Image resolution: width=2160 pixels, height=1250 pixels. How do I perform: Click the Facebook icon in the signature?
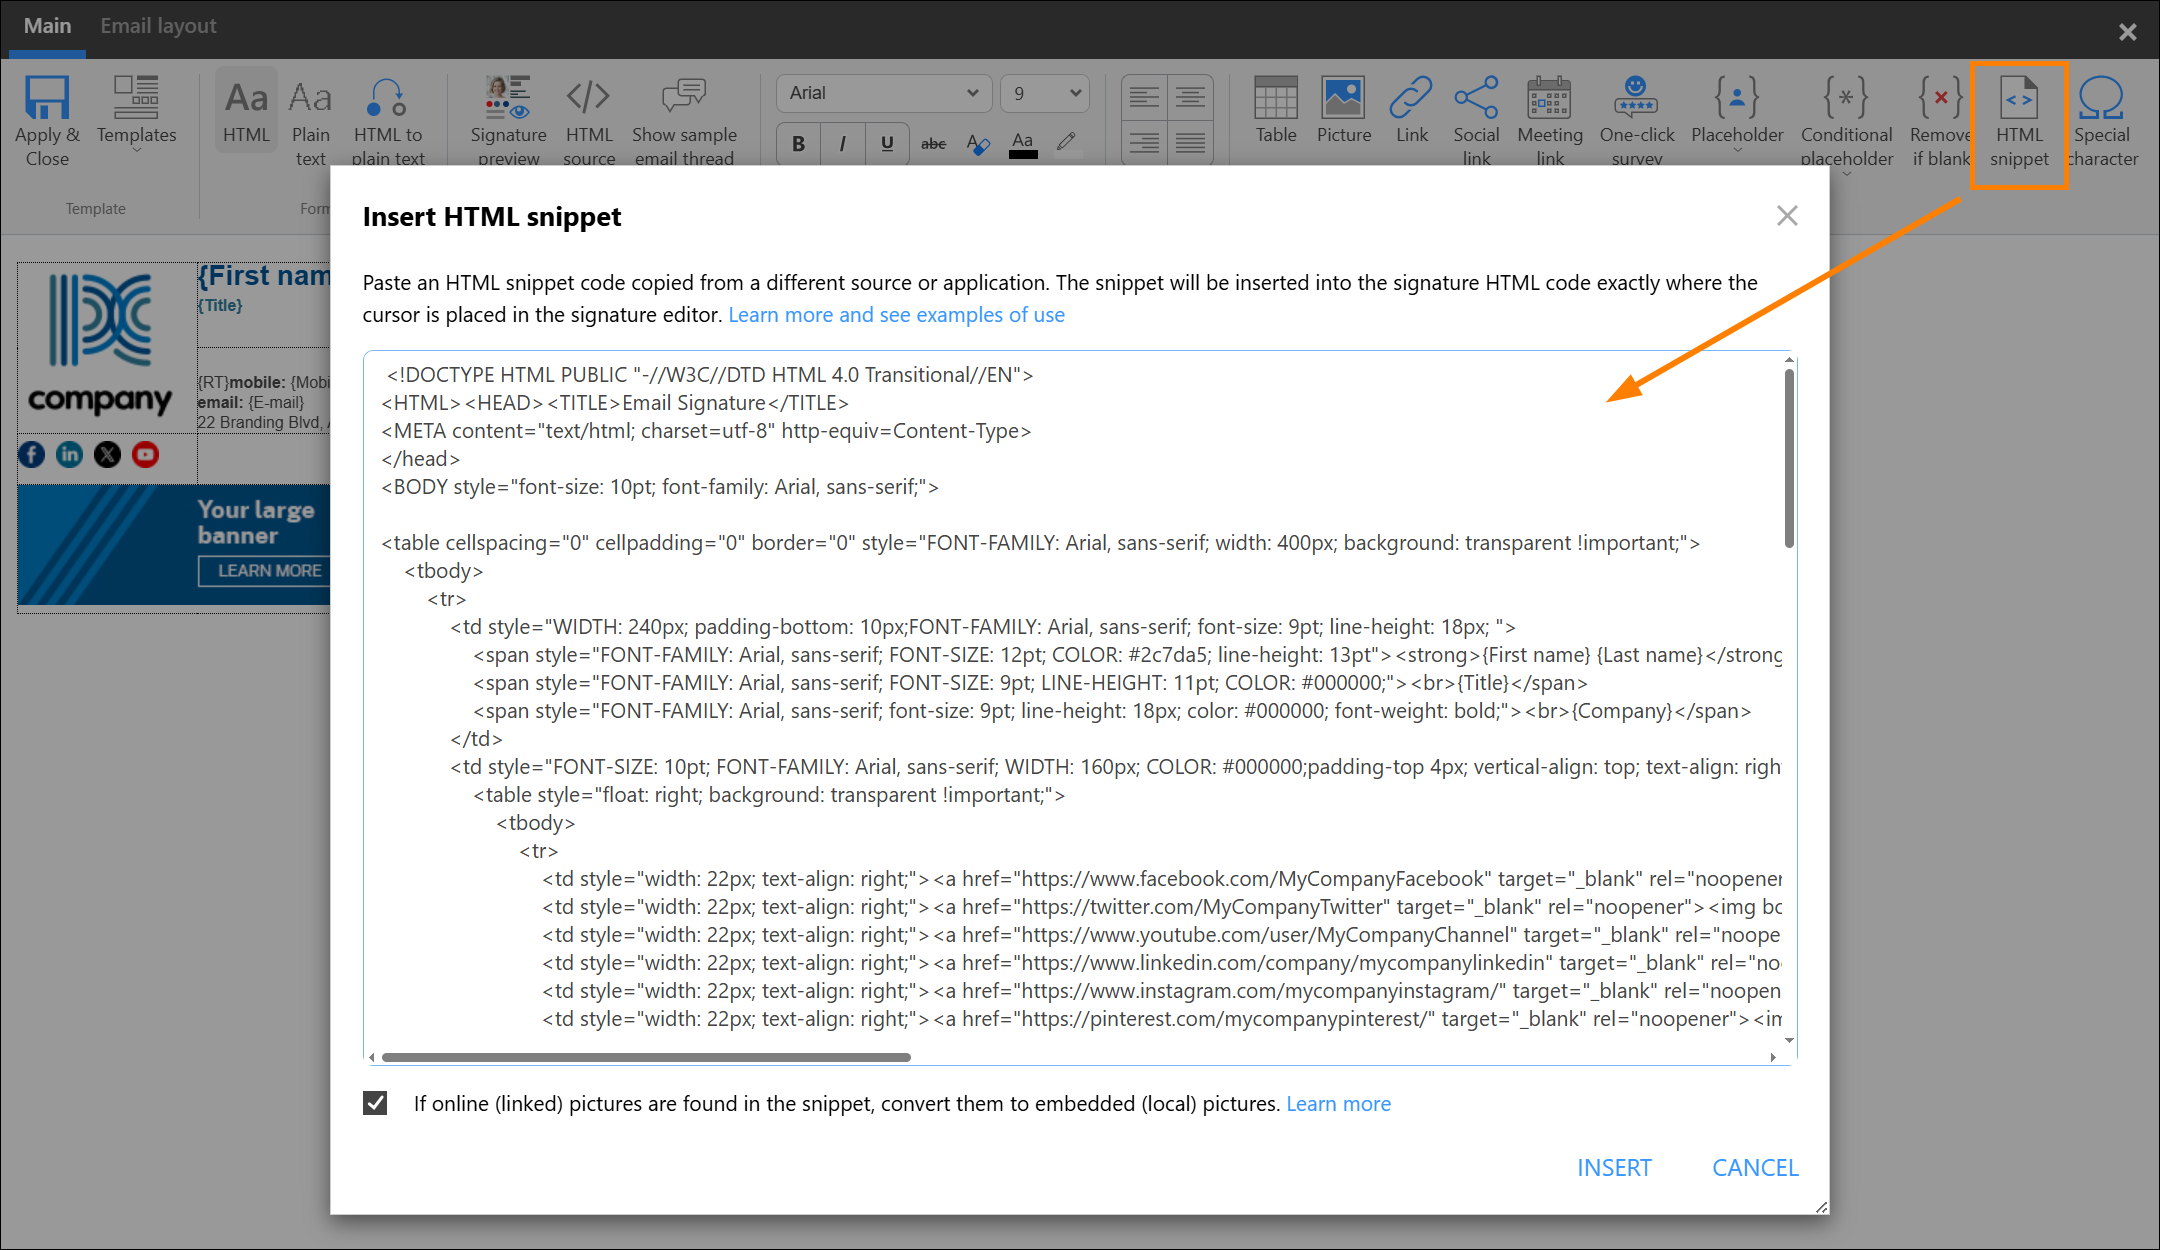point(32,455)
